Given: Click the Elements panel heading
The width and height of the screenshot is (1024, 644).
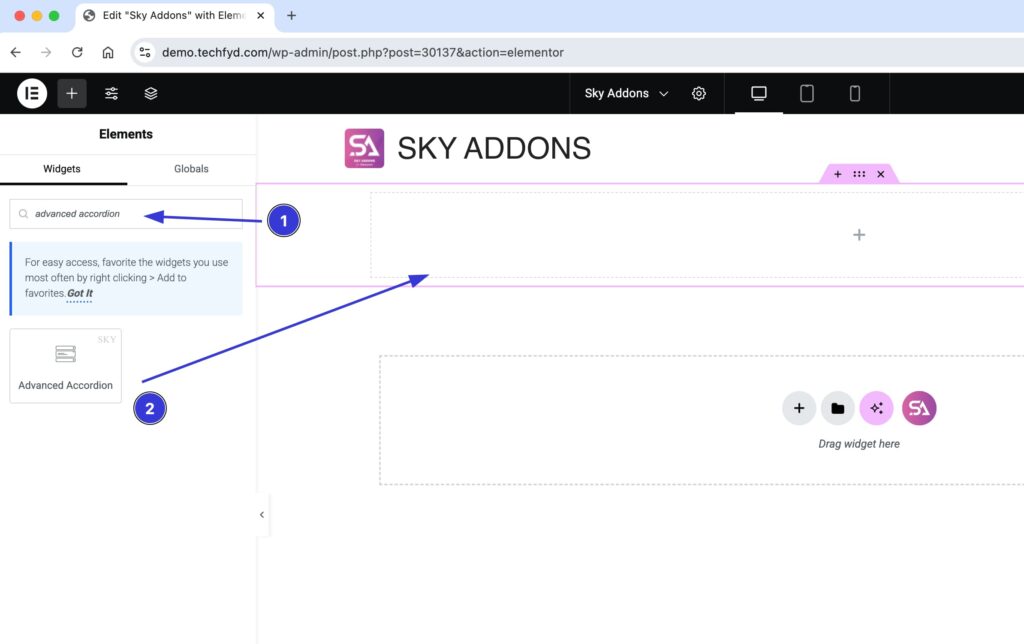Looking at the screenshot, I should pos(126,134).
